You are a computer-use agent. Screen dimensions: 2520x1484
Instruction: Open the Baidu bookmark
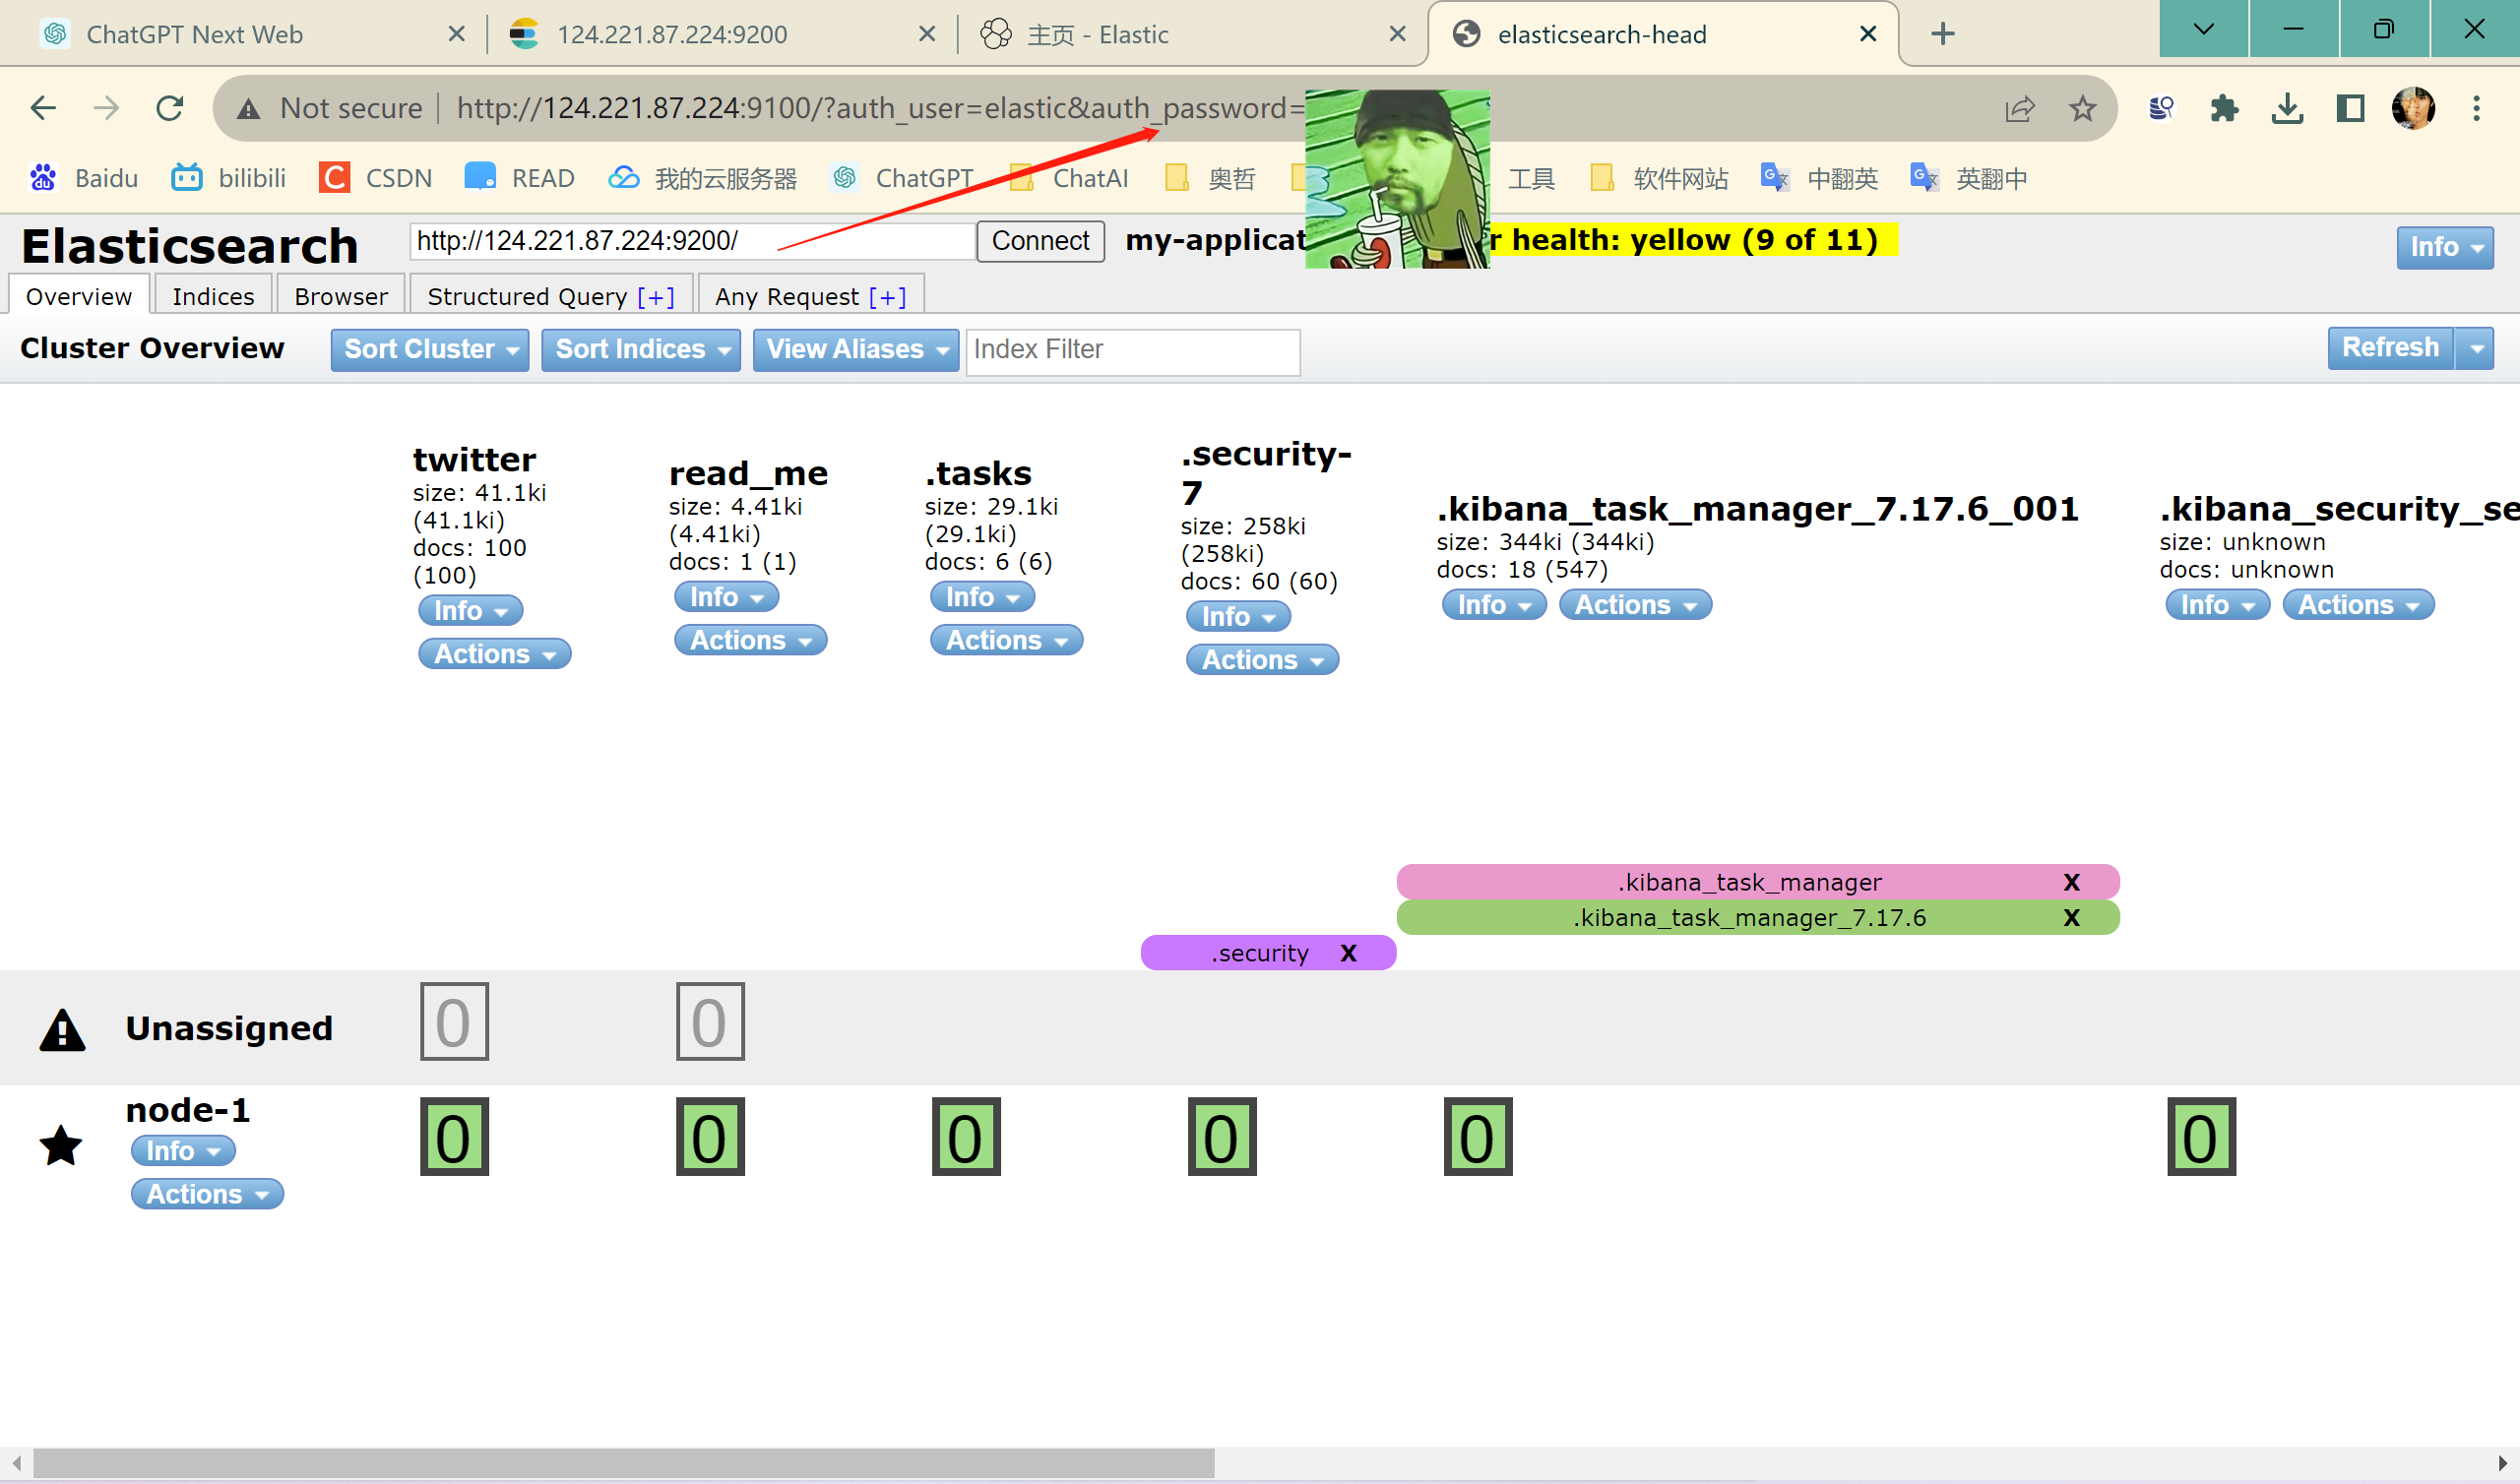pyautogui.click(x=105, y=177)
